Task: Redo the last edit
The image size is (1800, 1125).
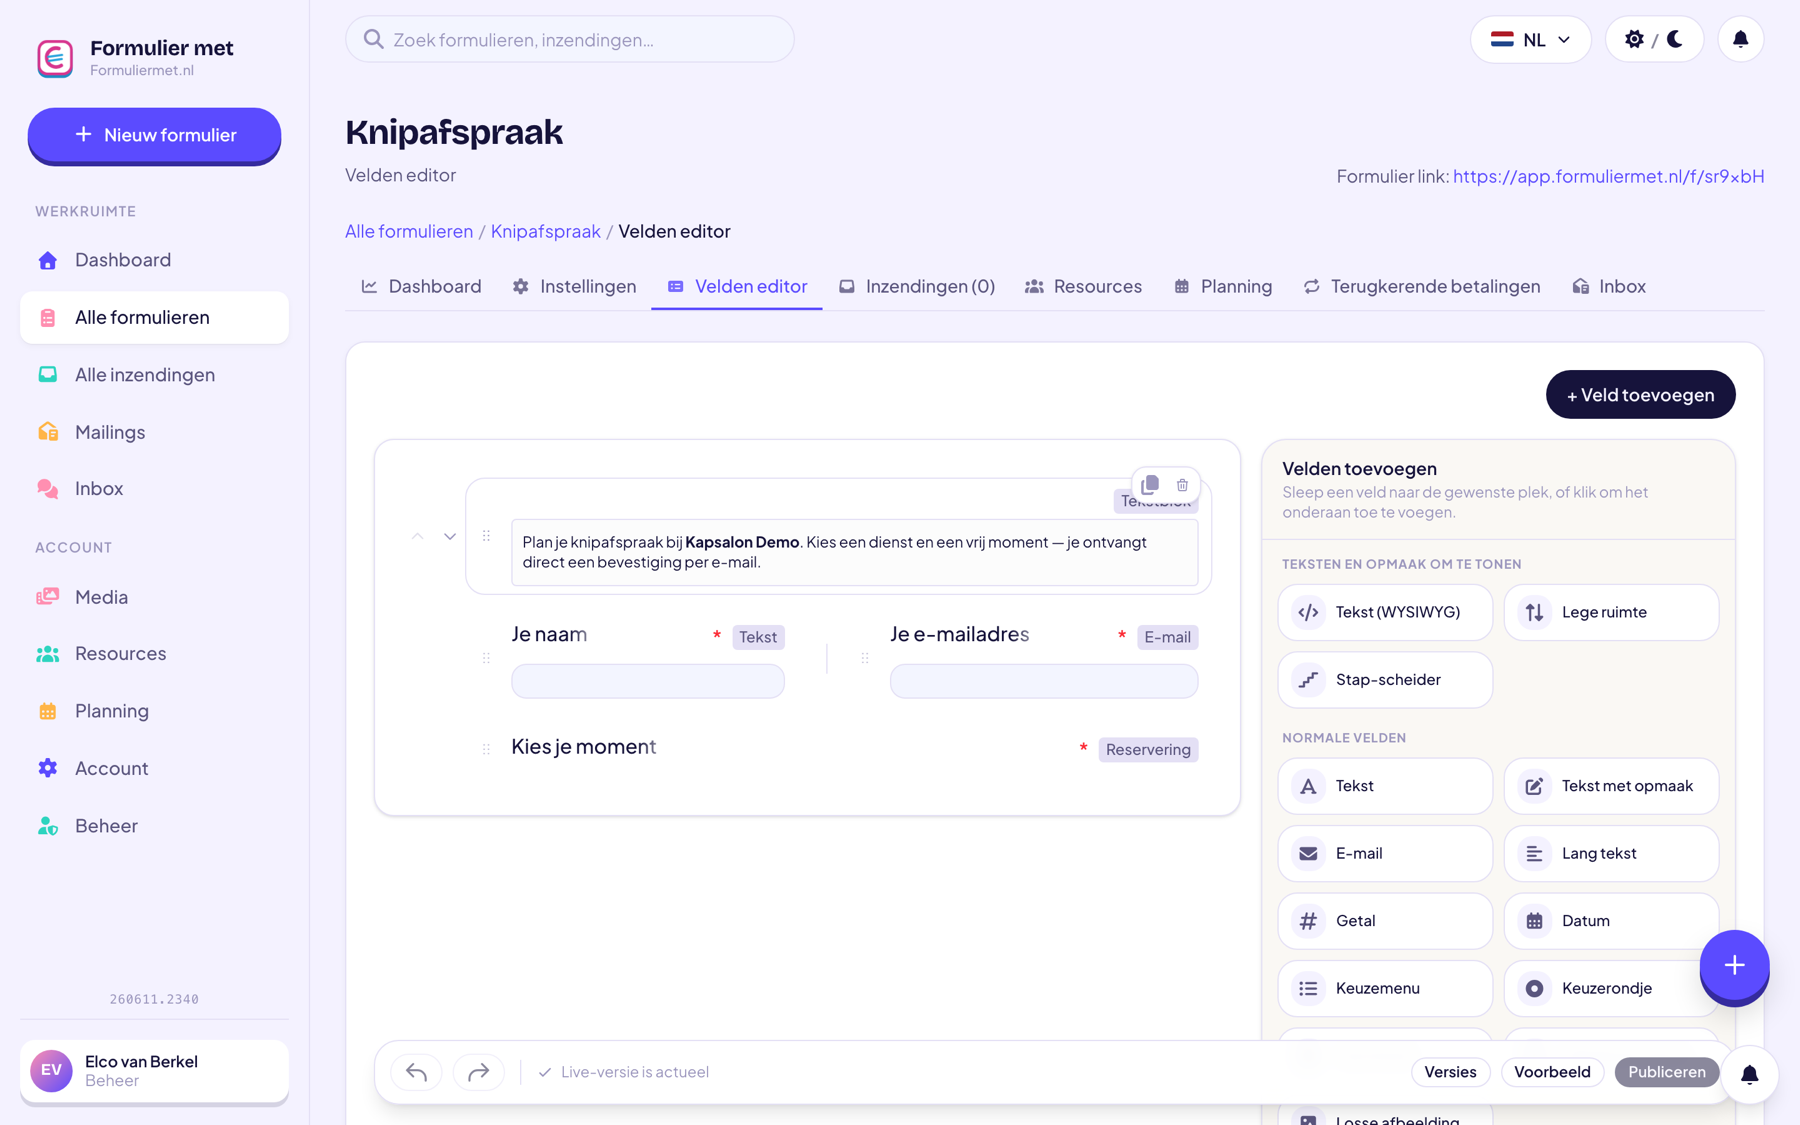Action: (479, 1072)
